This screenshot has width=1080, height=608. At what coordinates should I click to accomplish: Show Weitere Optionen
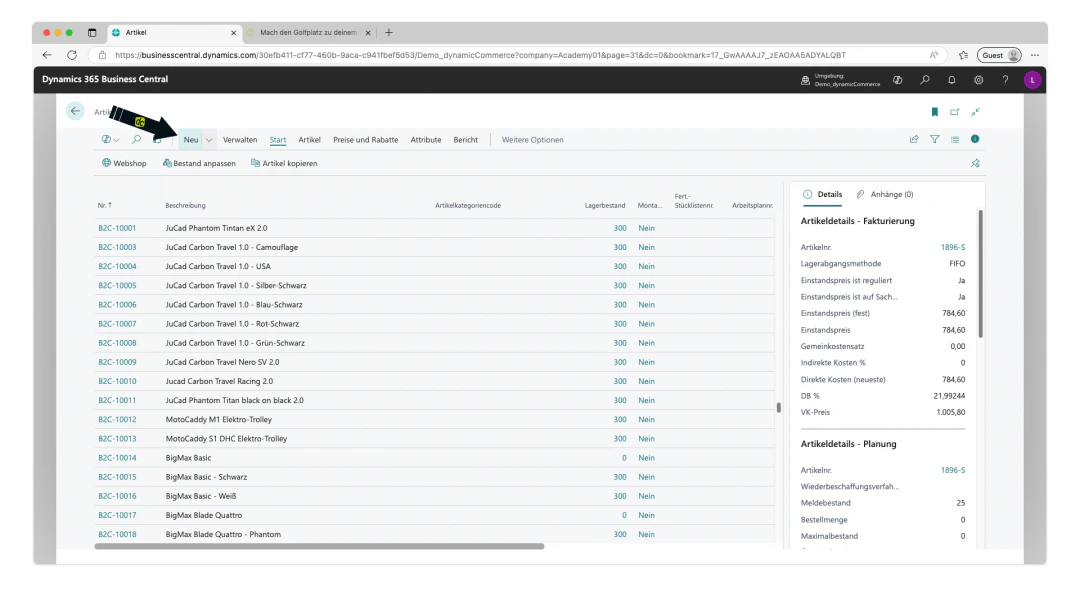(532, 140)
